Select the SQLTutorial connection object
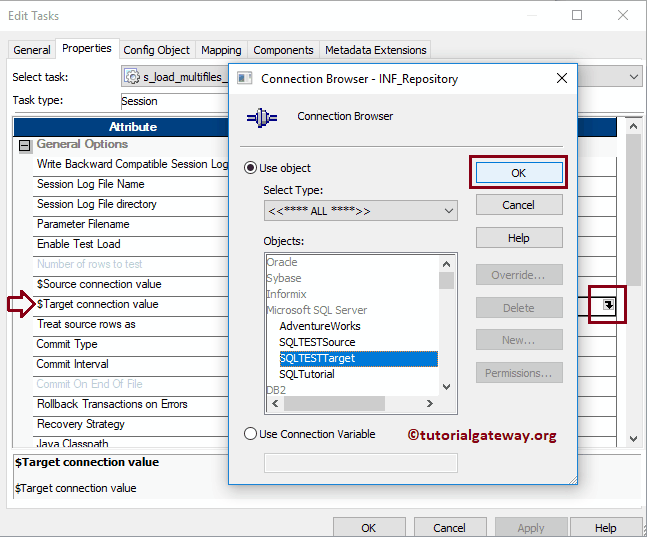 pyautogui.click(x=307, y=374)
